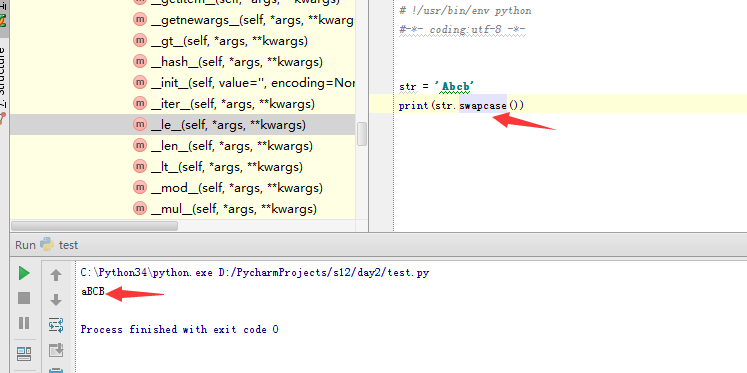Click the aBCB output text
Image resolution: width=747 pixels, height=373 pixels.
click(92, 292)
